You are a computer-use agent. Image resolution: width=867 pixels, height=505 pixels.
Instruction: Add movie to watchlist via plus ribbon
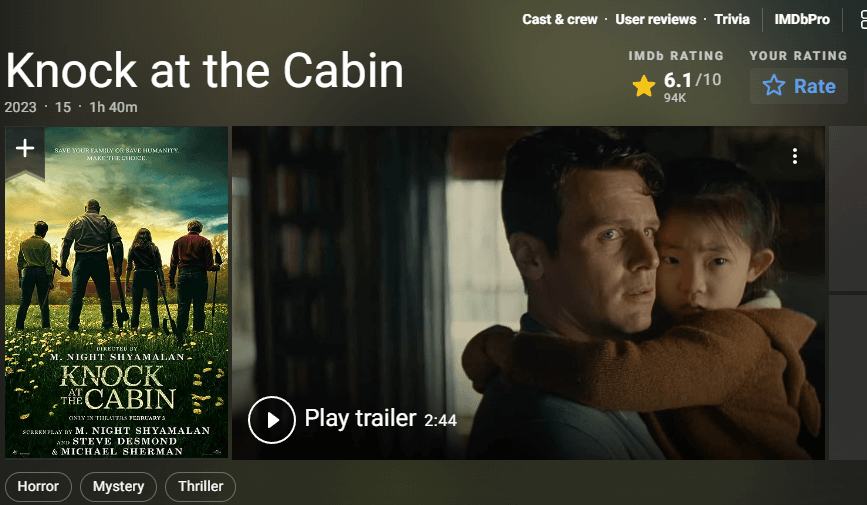click(x=24, y=150)
